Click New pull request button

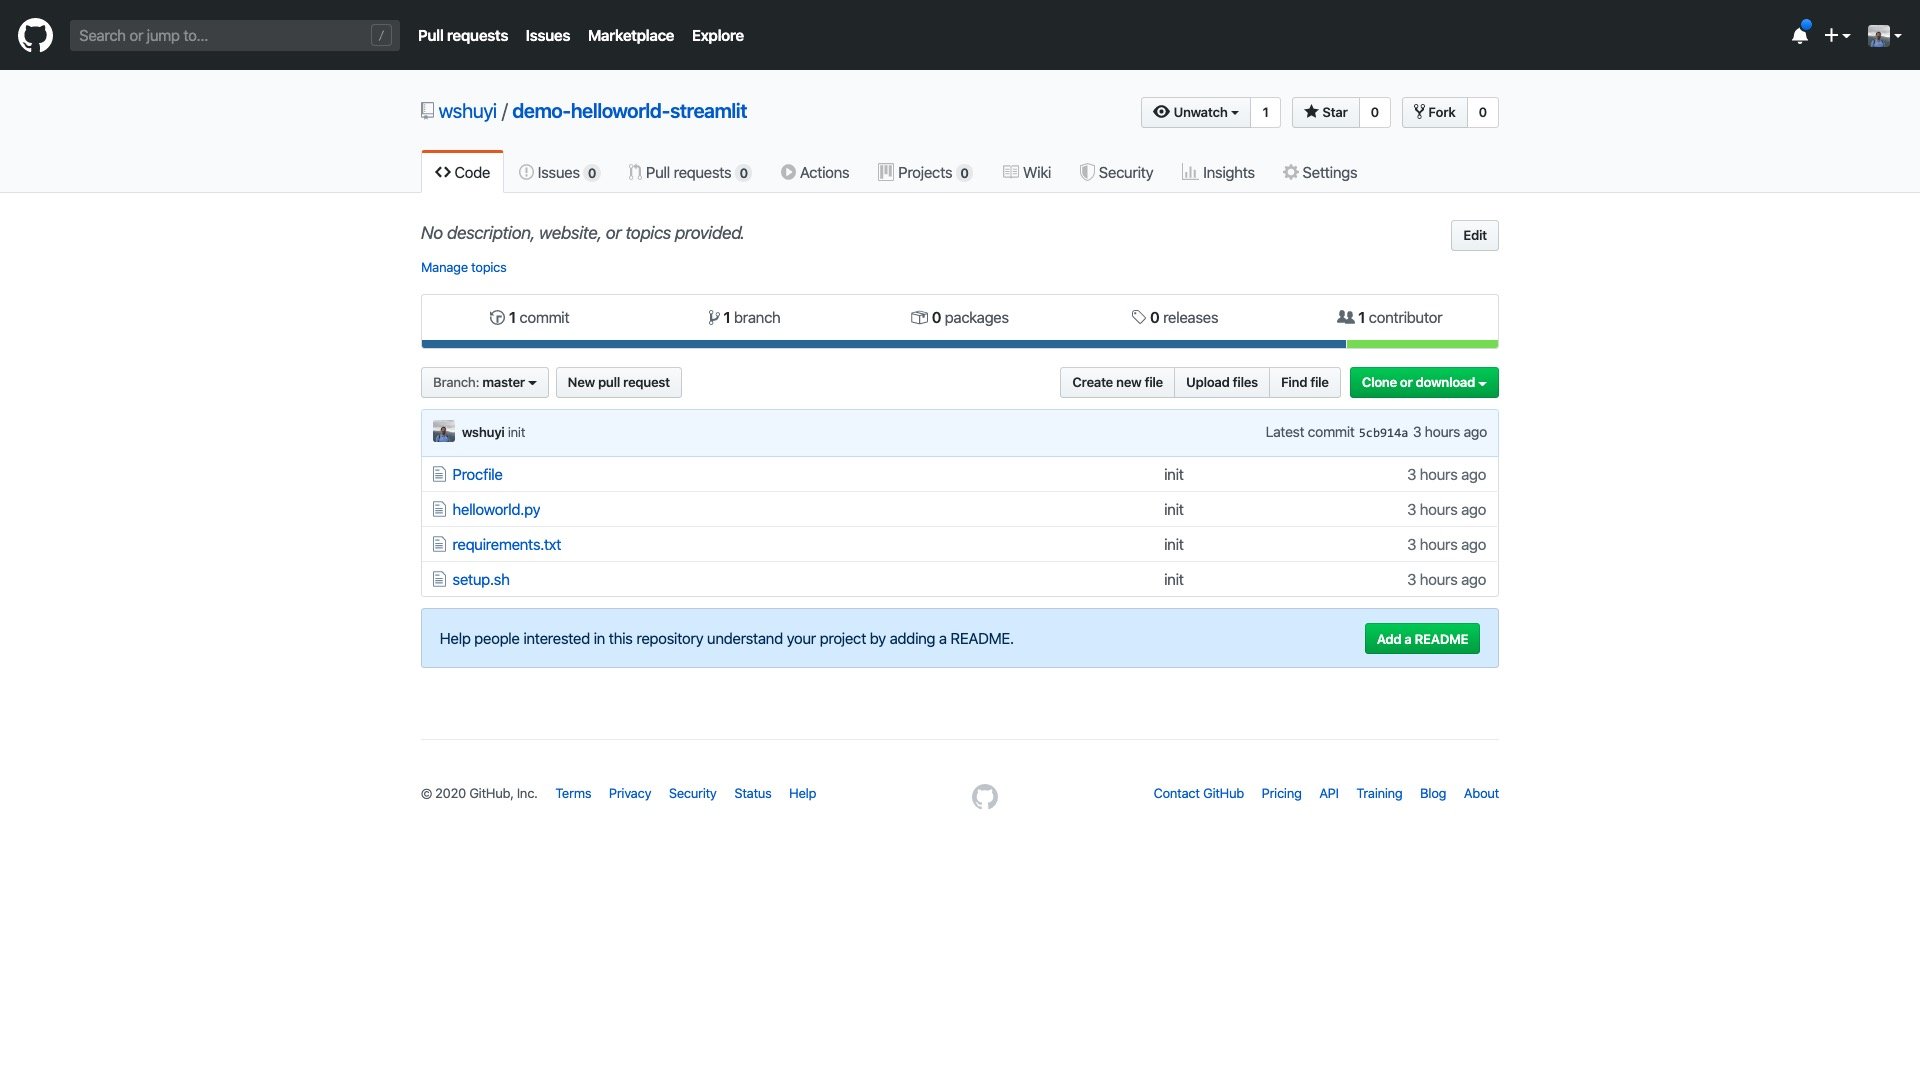click(619, 382)
